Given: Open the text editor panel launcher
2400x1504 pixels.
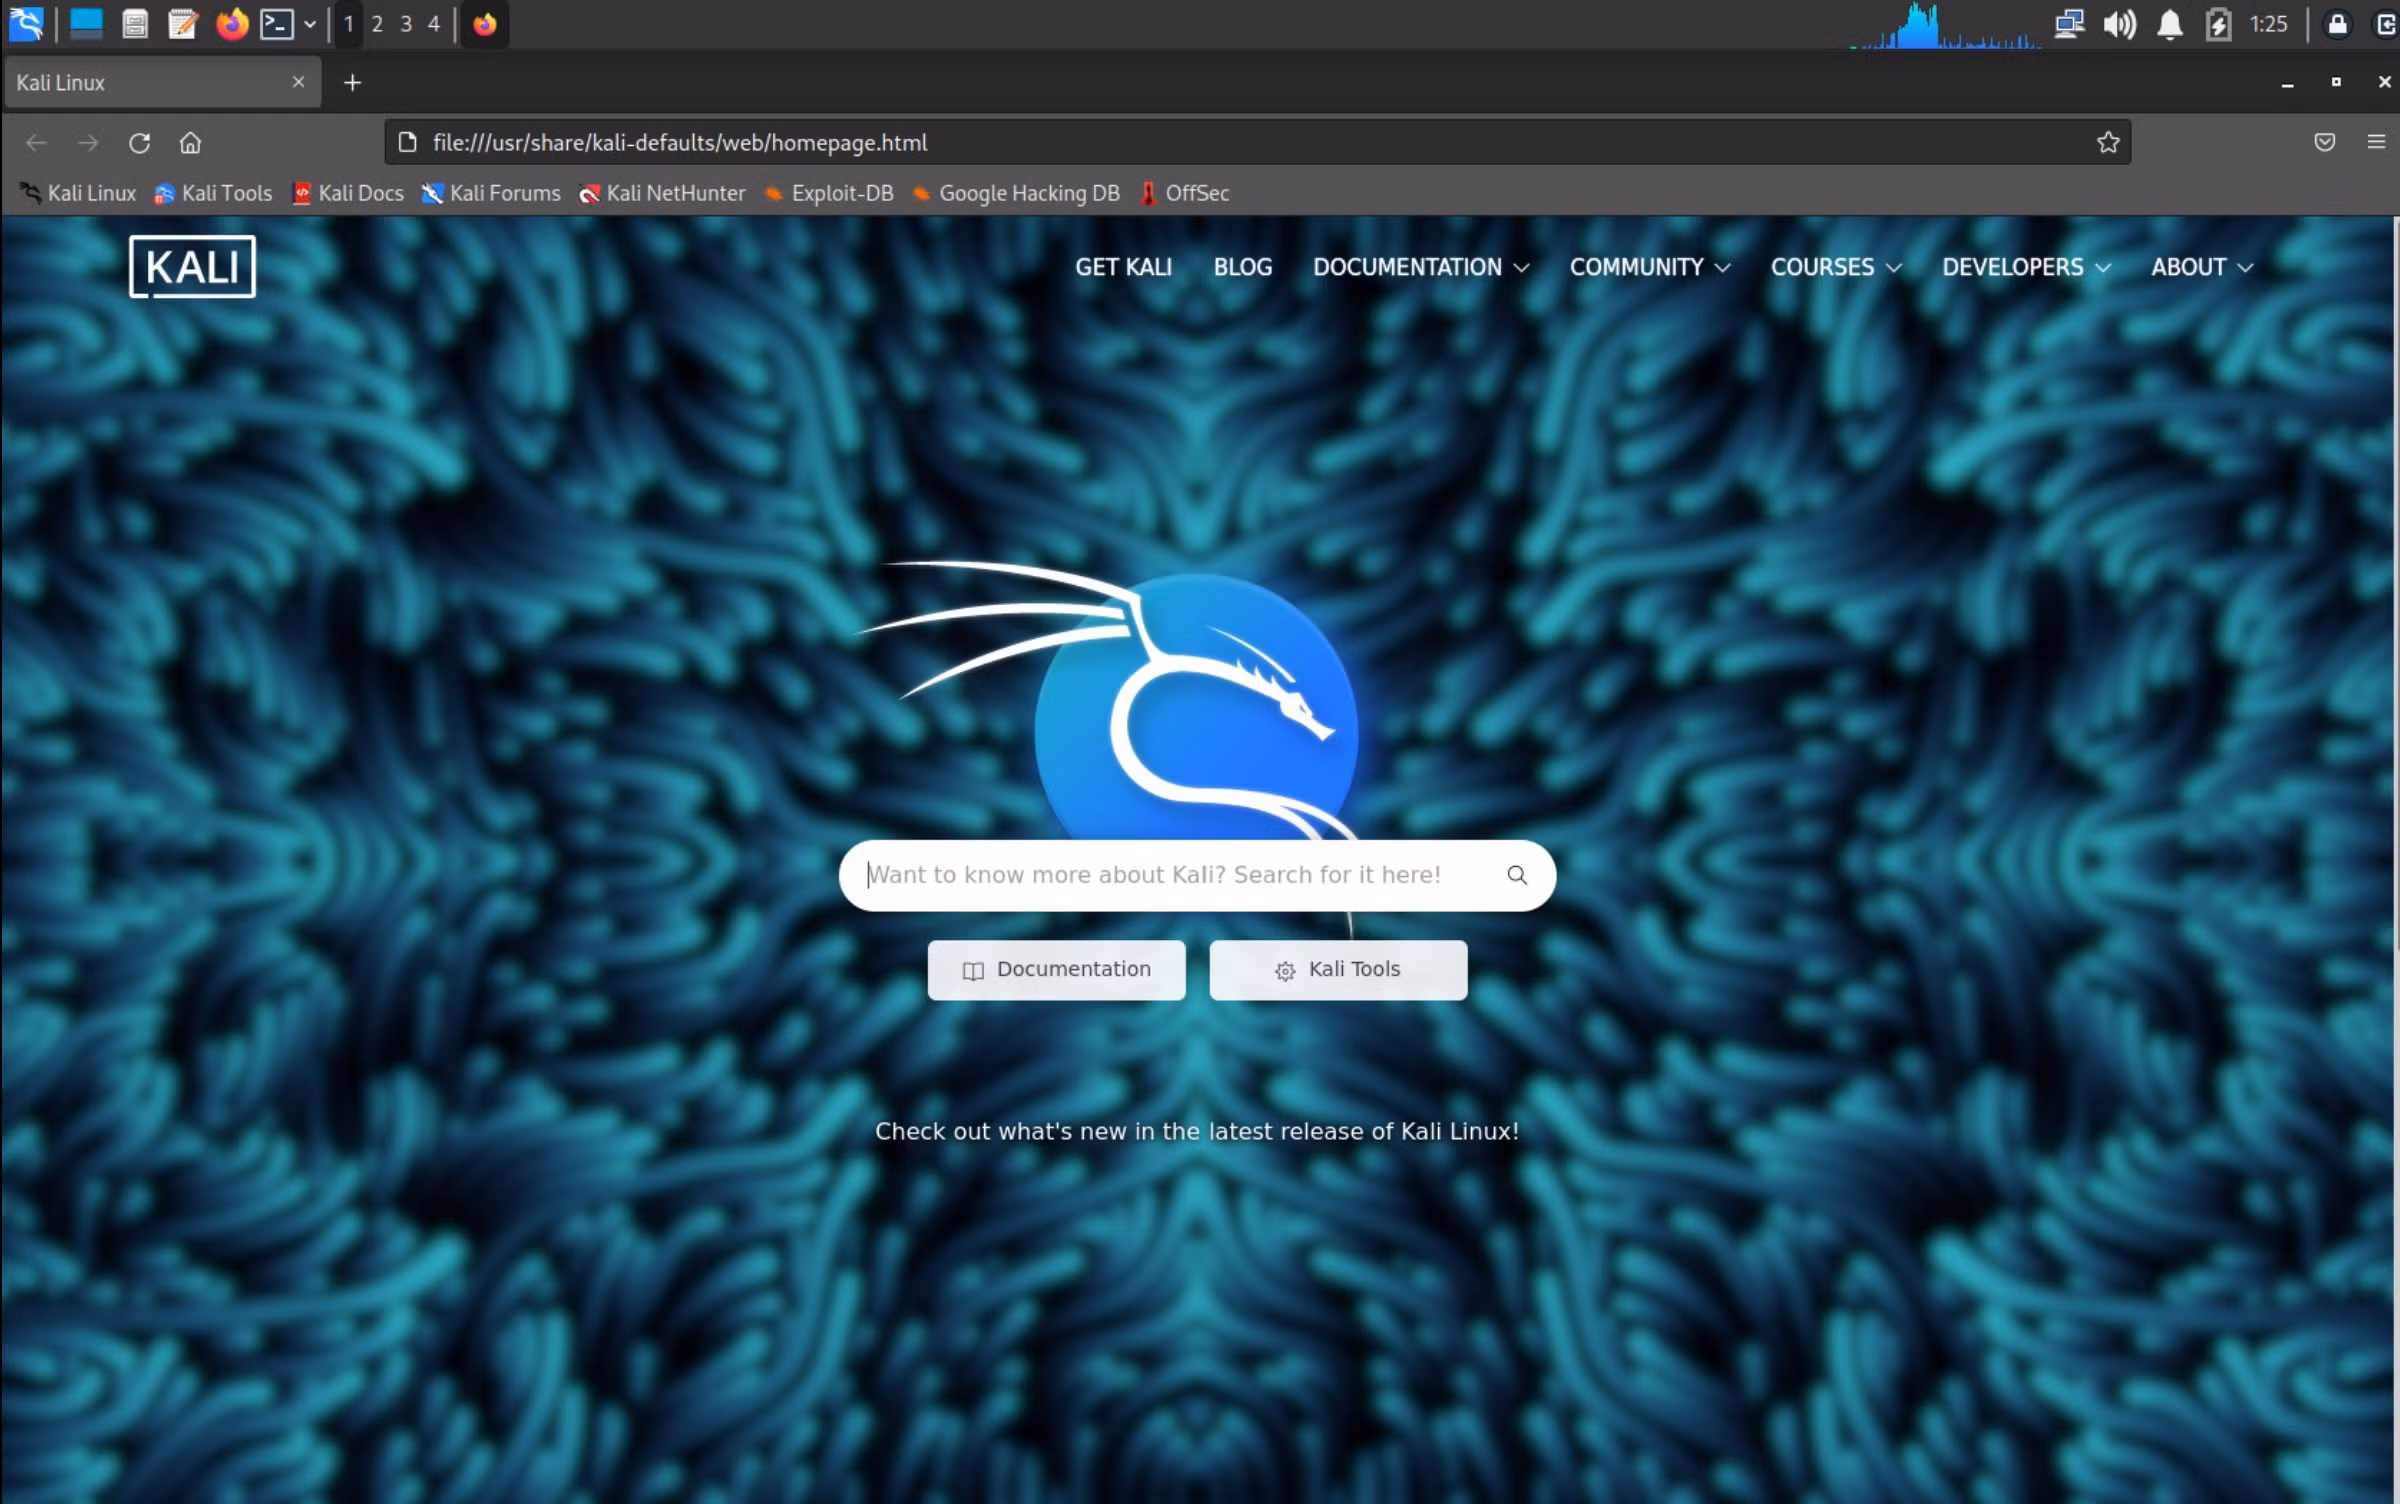Looking at the screenshot, I should tap(183, 24).
